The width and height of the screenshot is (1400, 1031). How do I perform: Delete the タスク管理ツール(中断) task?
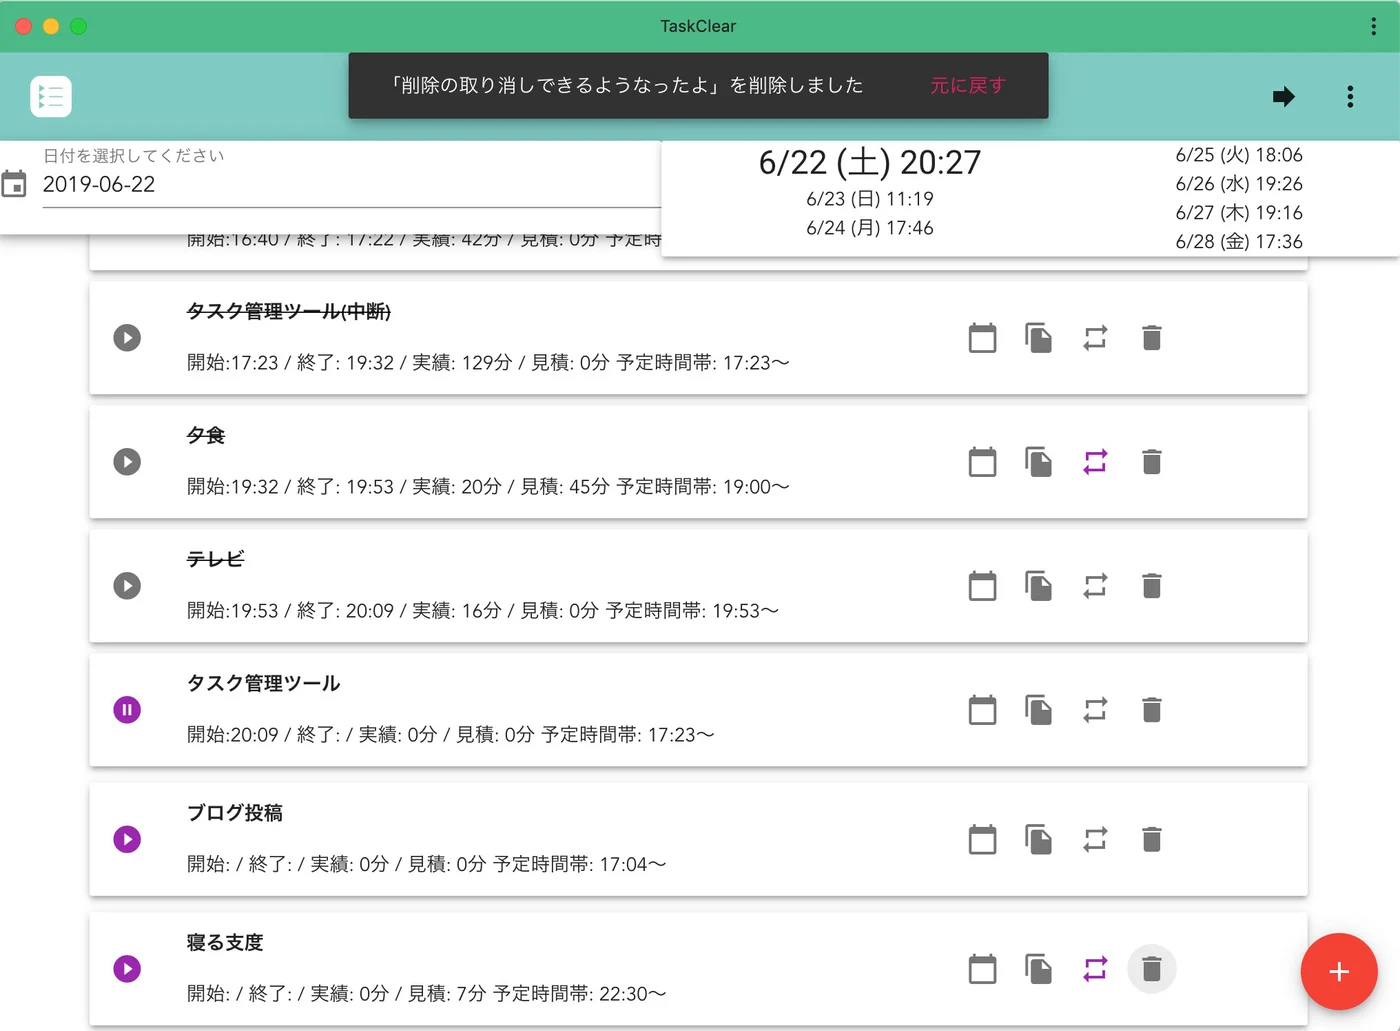1152,338
